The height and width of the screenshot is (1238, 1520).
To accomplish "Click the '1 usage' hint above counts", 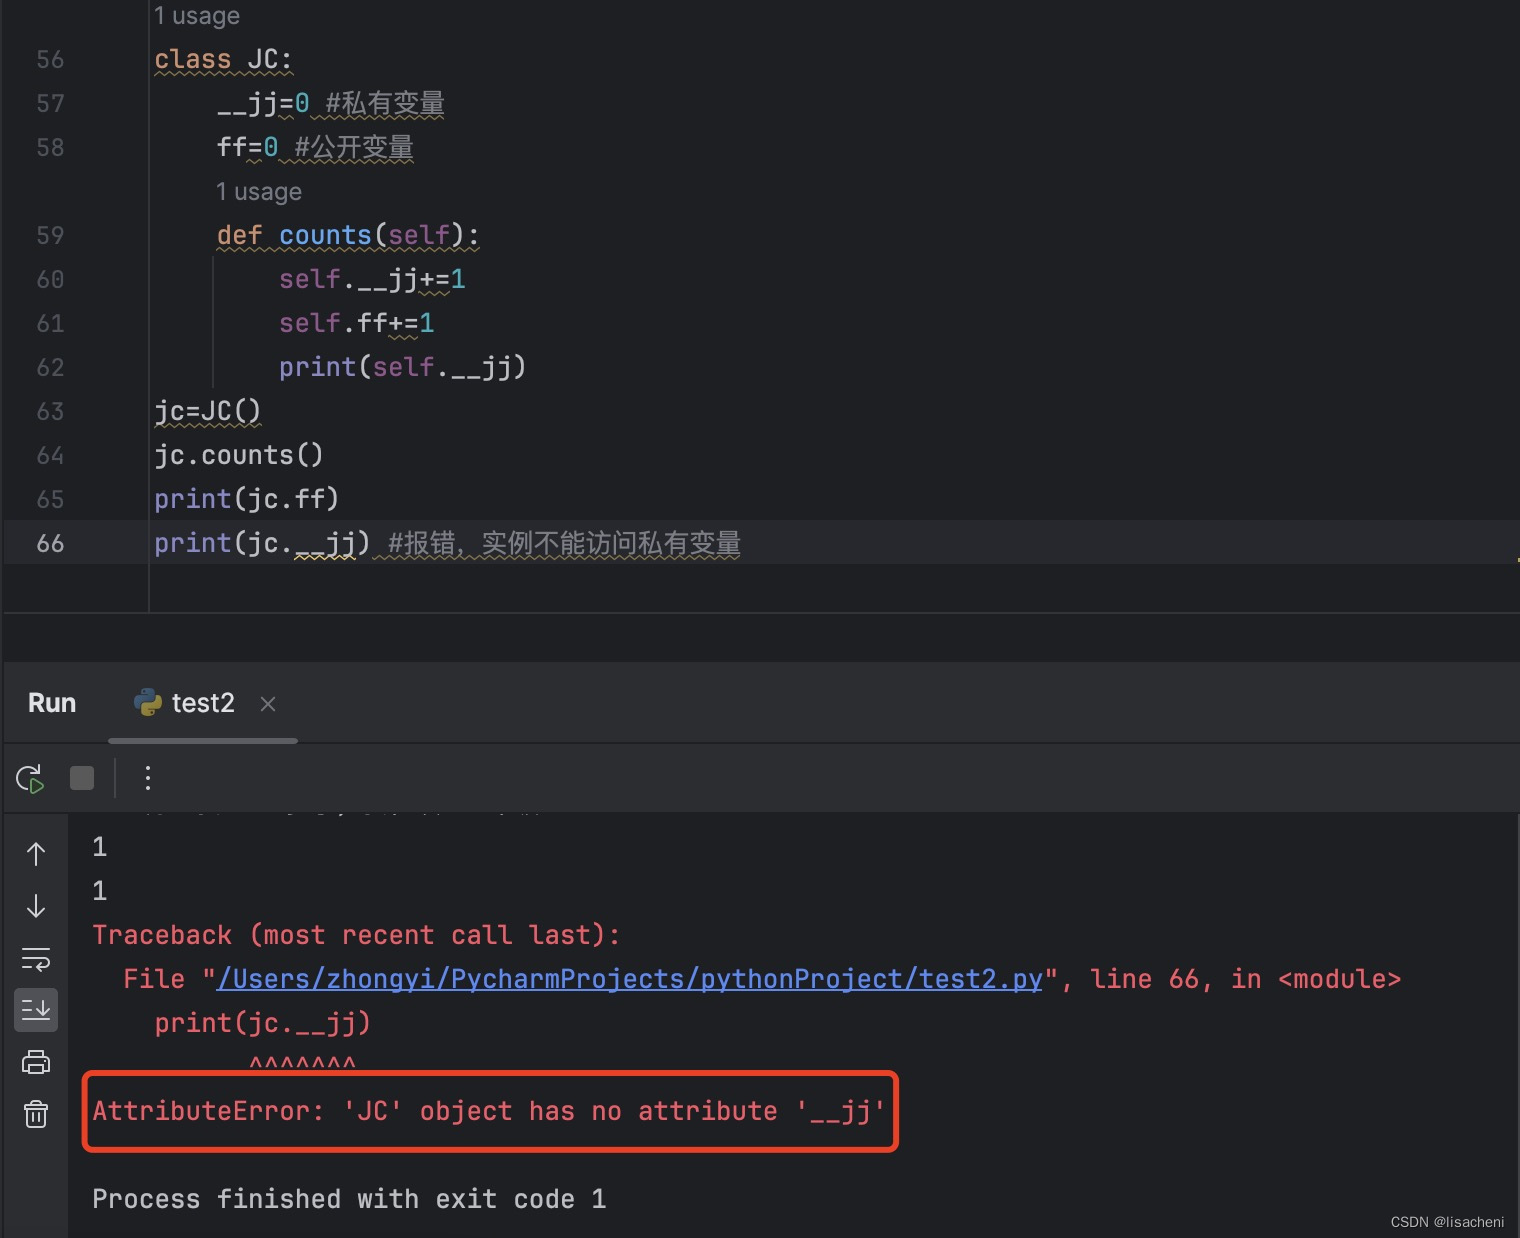I will point(259,192).
